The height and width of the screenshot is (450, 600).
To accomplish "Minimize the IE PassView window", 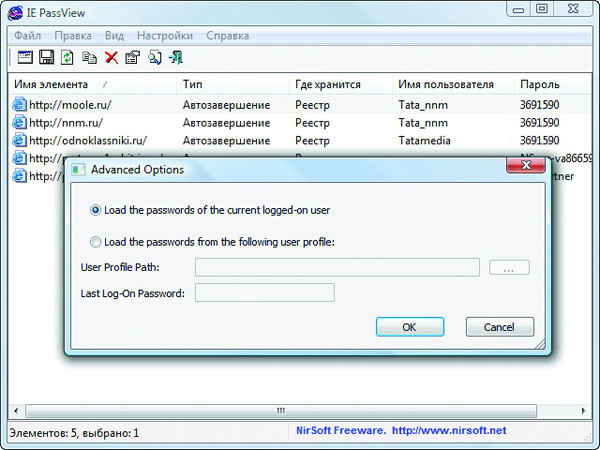I will pyautogui.click(x=518, y=10).
